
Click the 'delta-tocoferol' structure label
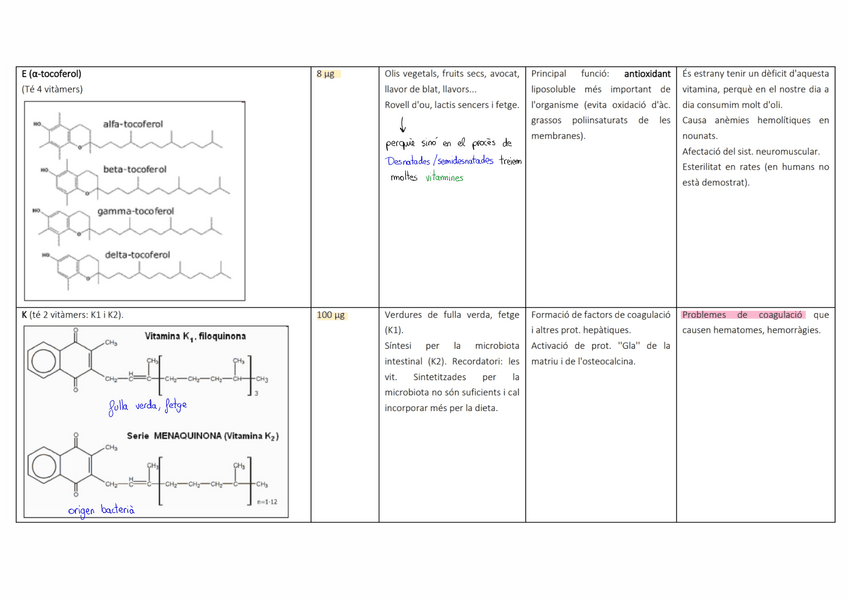click(137, 255)
